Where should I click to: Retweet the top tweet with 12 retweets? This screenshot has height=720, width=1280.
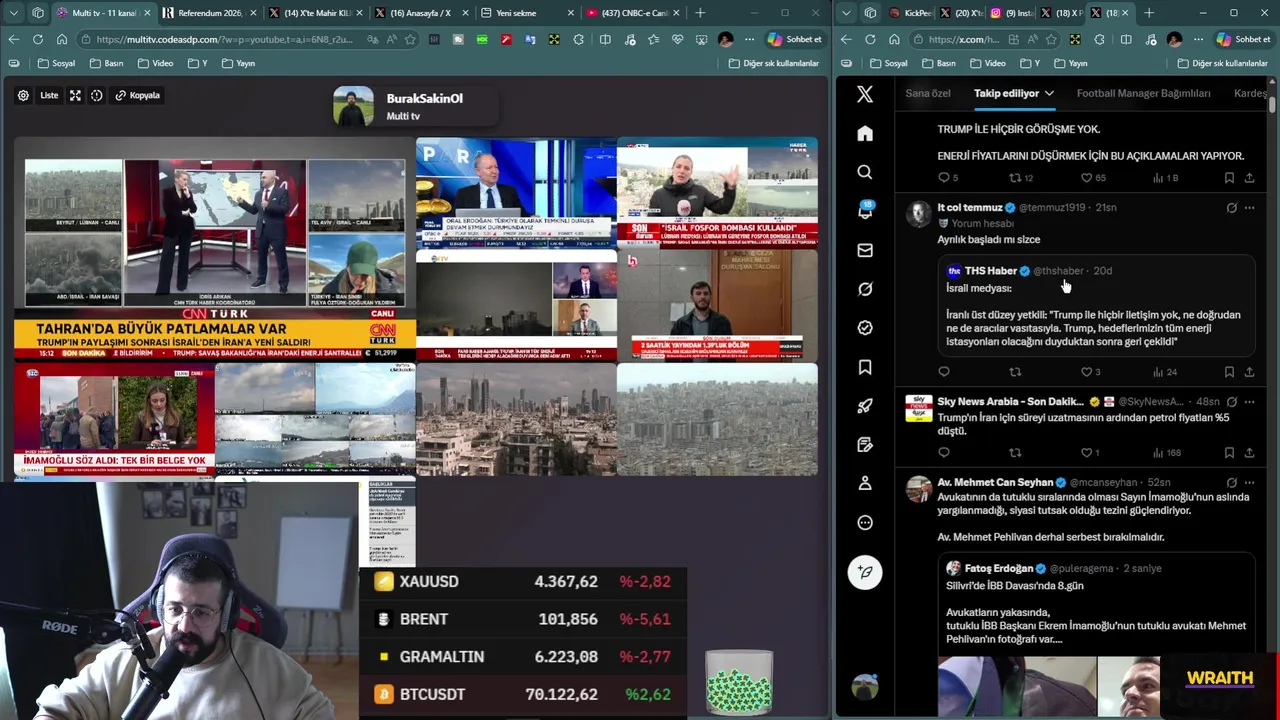click(1015, 178)
